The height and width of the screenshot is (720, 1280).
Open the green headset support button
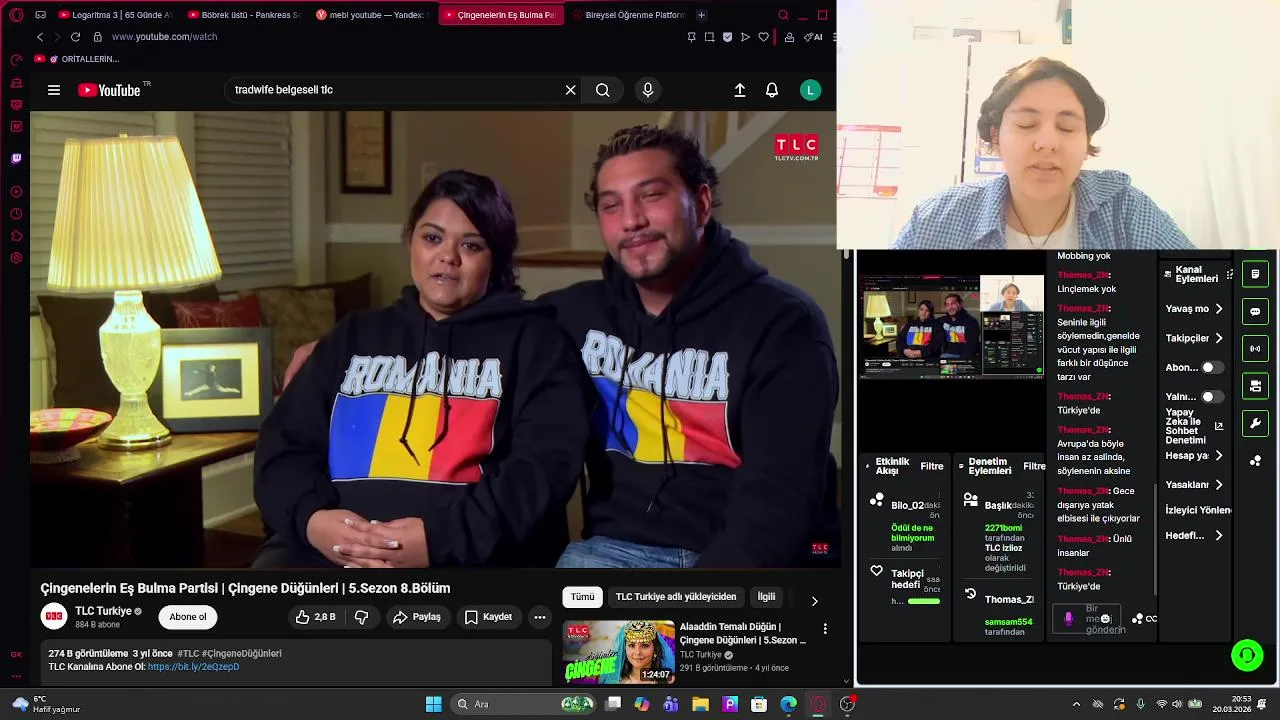coord(1247,656)
